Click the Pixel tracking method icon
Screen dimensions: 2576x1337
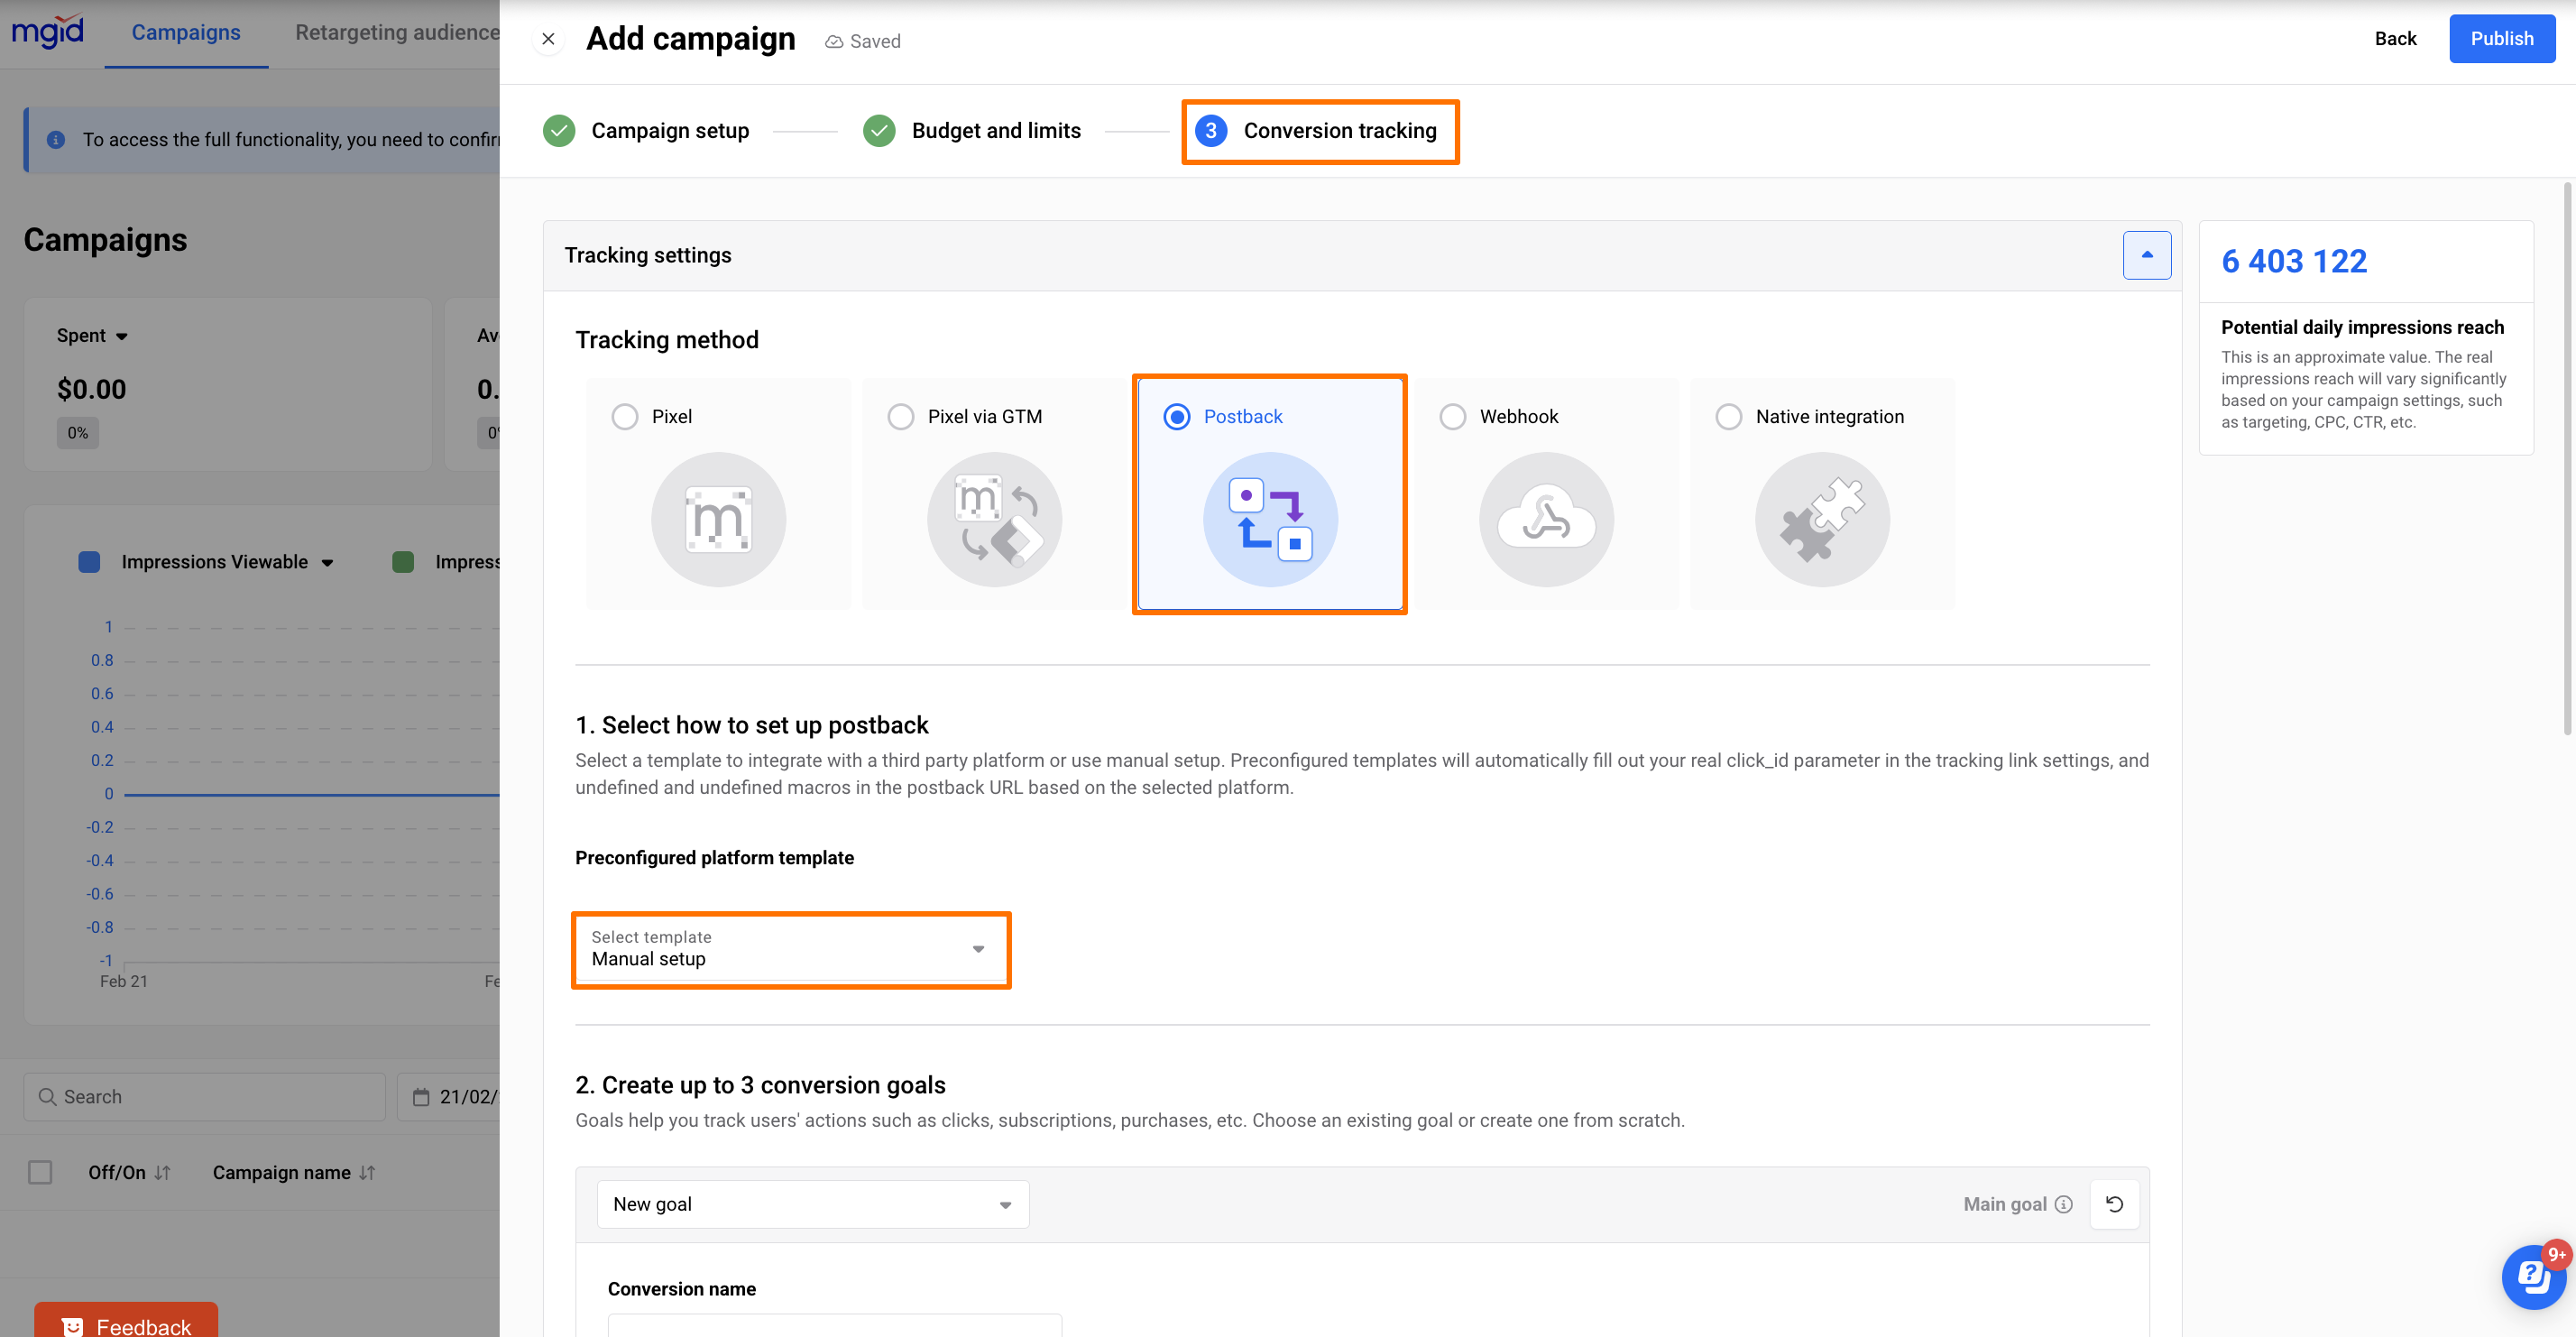718,519
